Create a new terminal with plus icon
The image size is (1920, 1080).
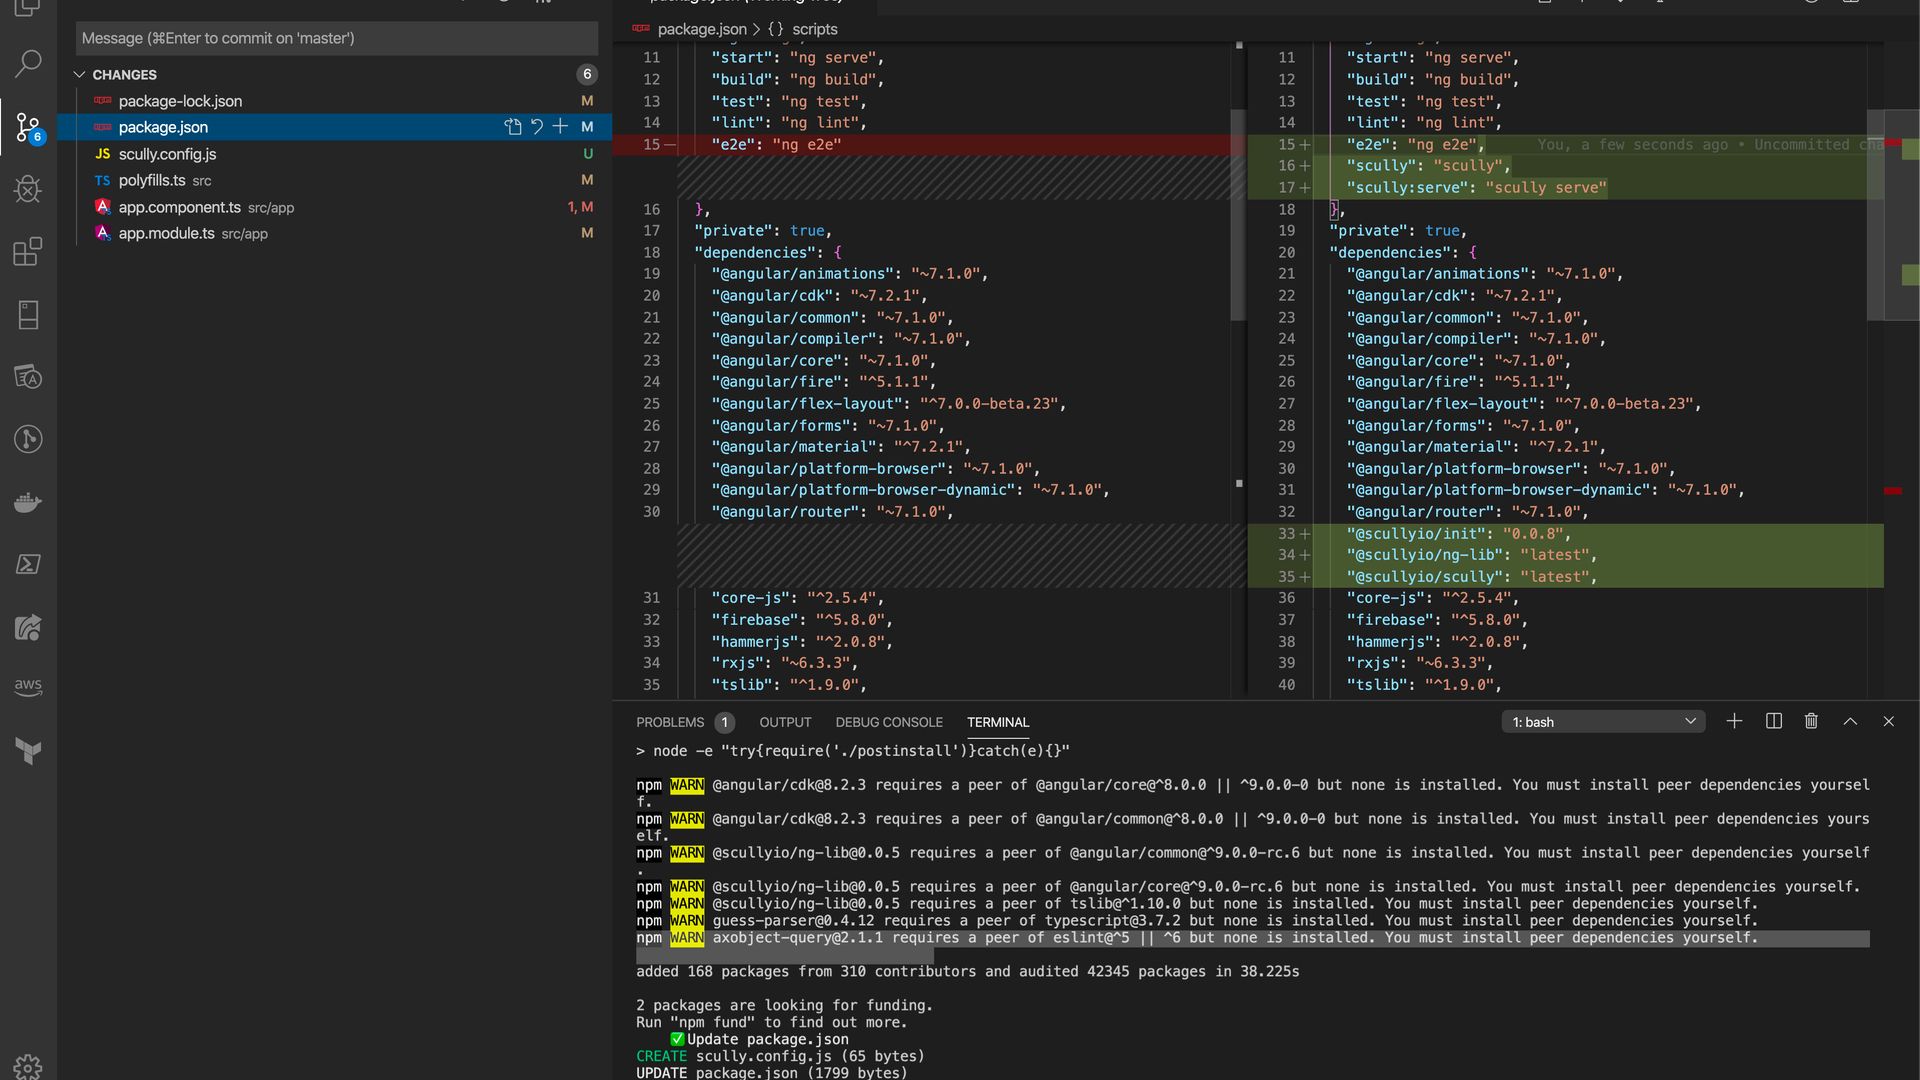pos(1734,721)
